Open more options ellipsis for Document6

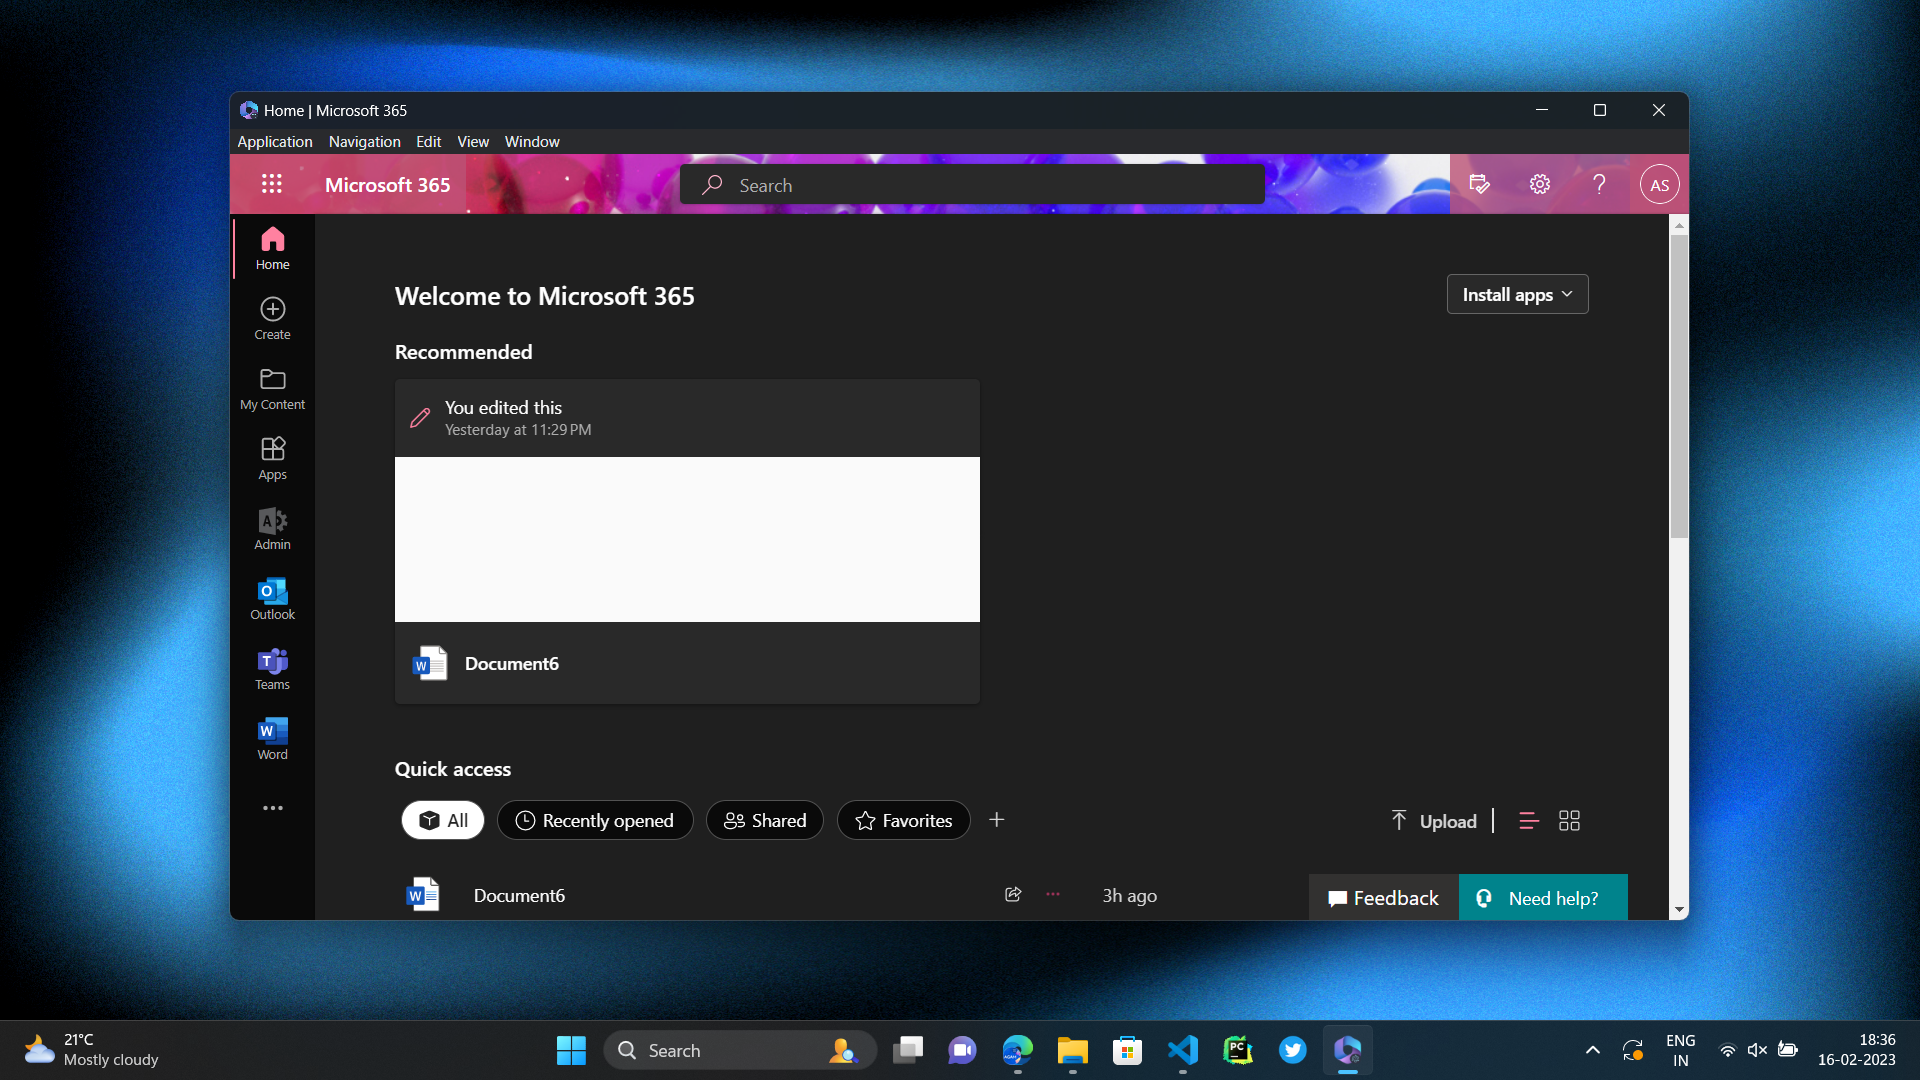click(x=1053, y=895)
